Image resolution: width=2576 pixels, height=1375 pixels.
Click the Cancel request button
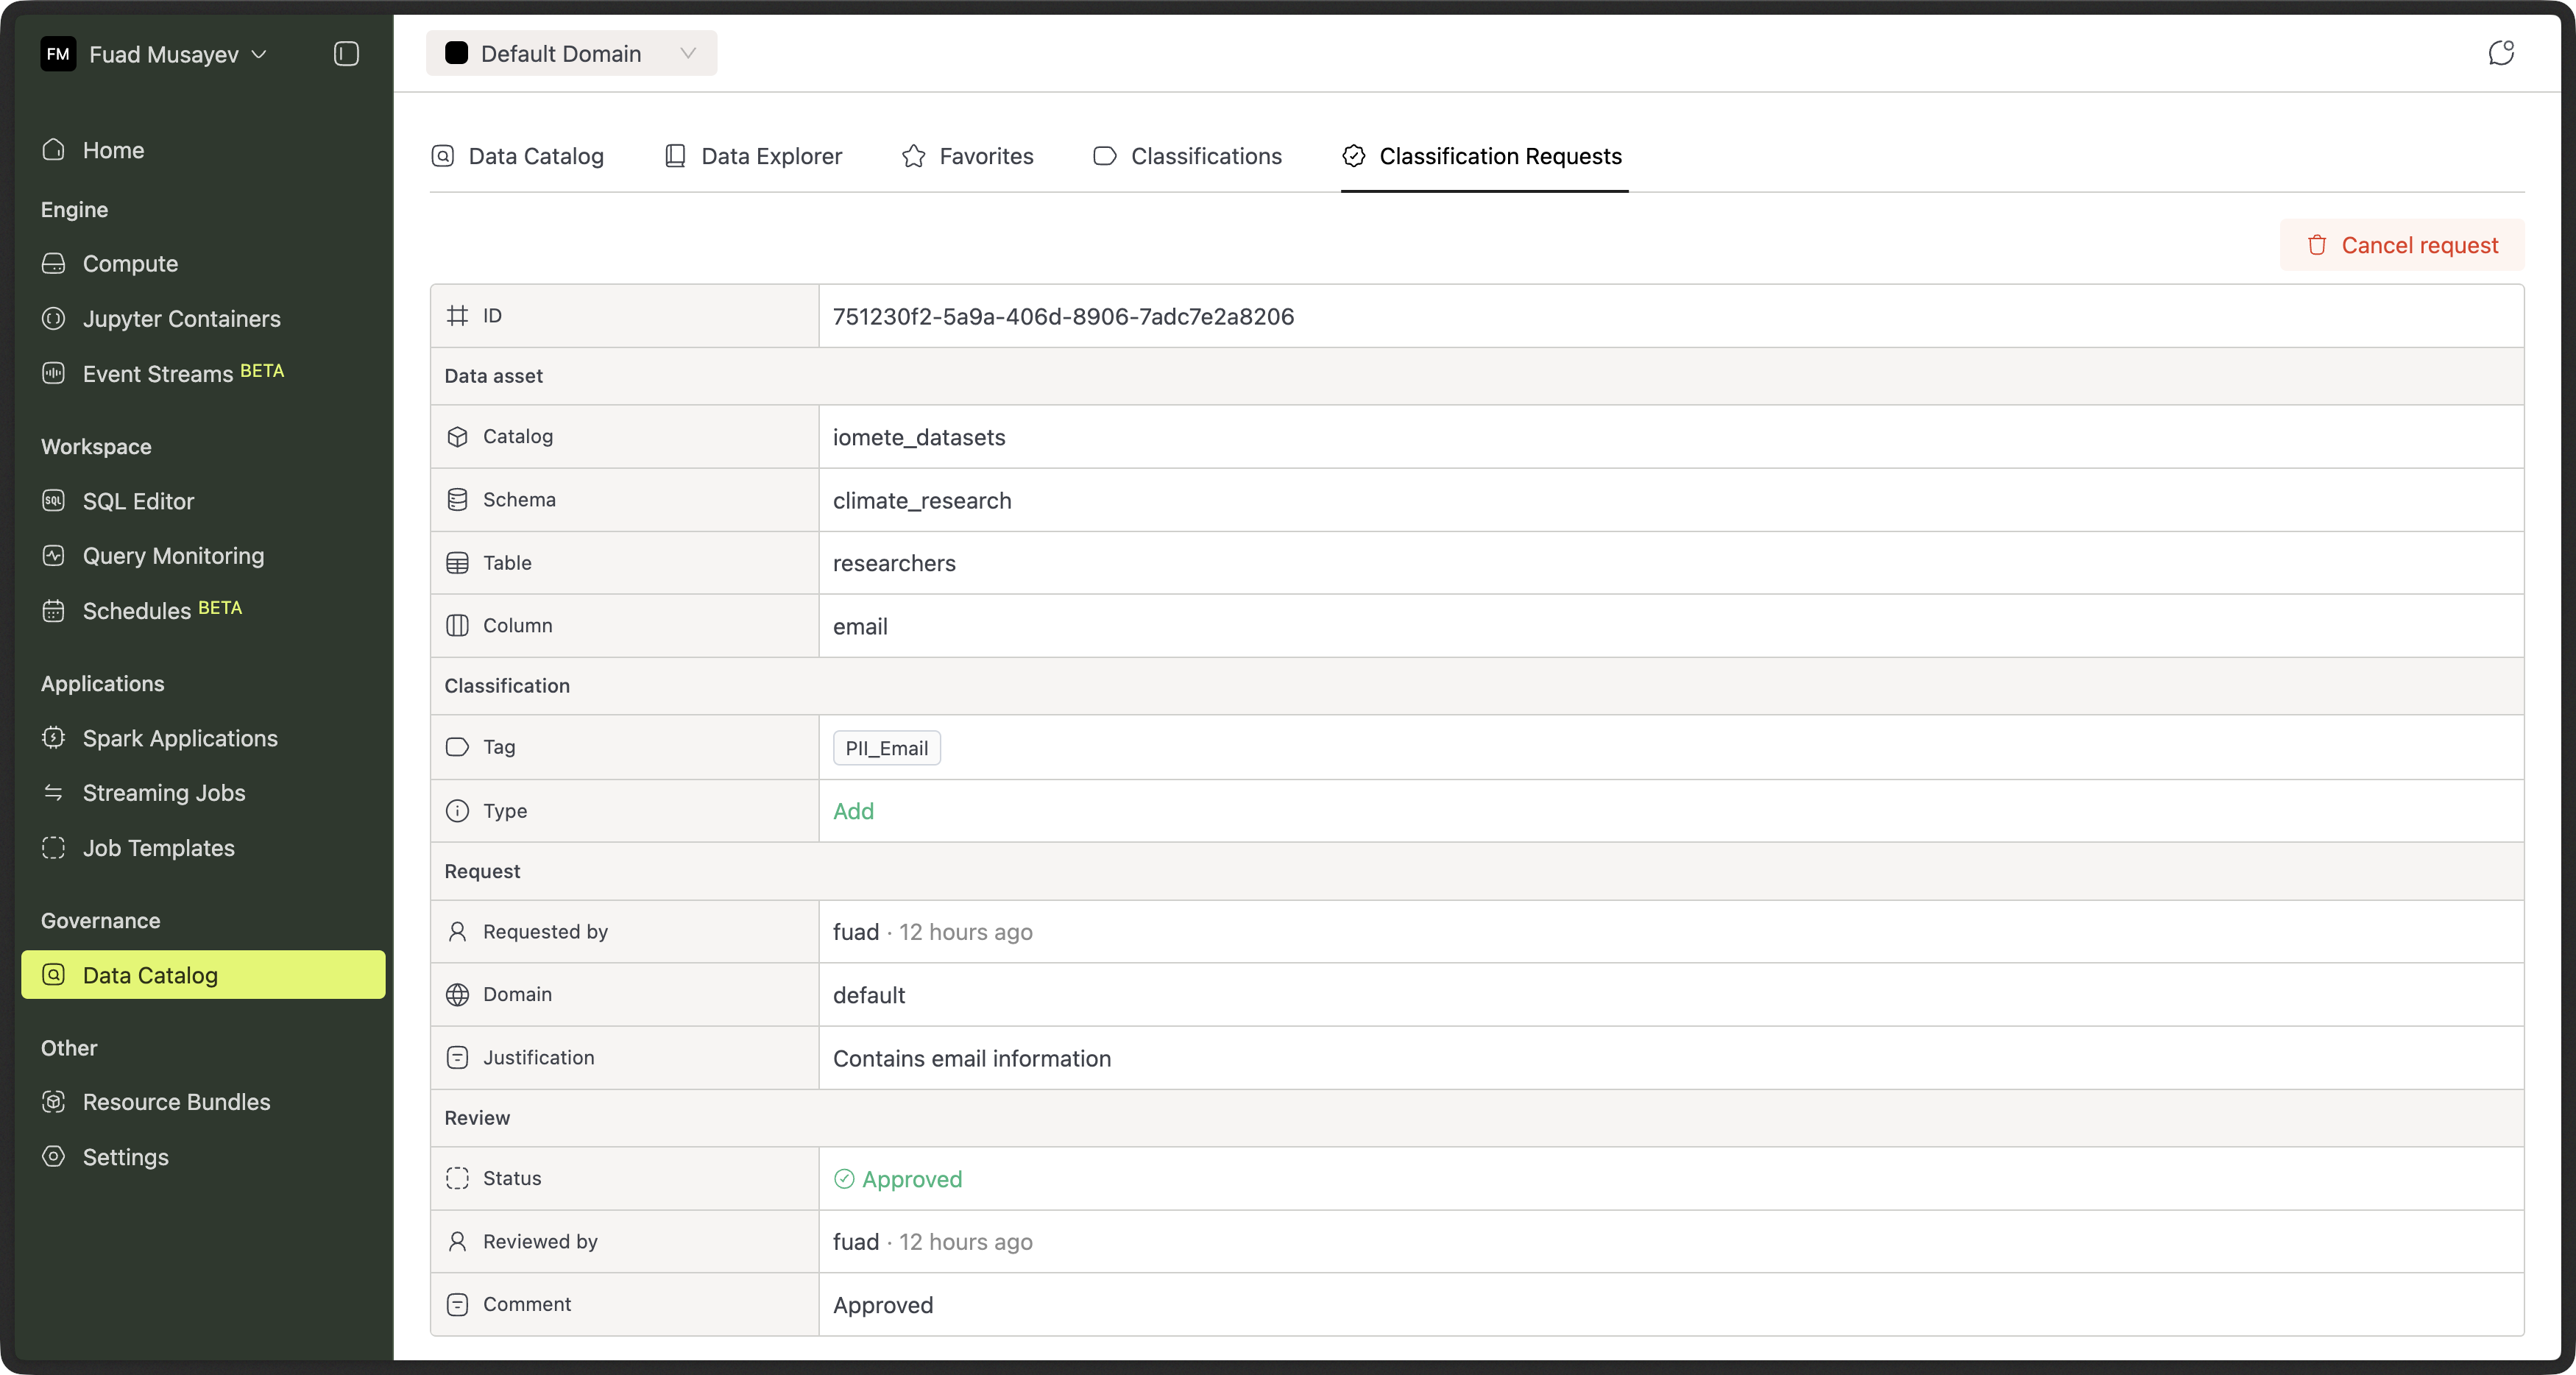coord(2402,245)
